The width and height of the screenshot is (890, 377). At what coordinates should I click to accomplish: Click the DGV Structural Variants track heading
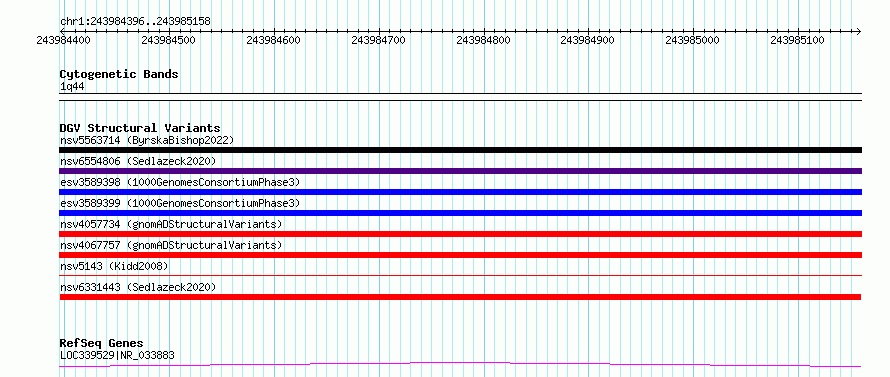(140, 128)
